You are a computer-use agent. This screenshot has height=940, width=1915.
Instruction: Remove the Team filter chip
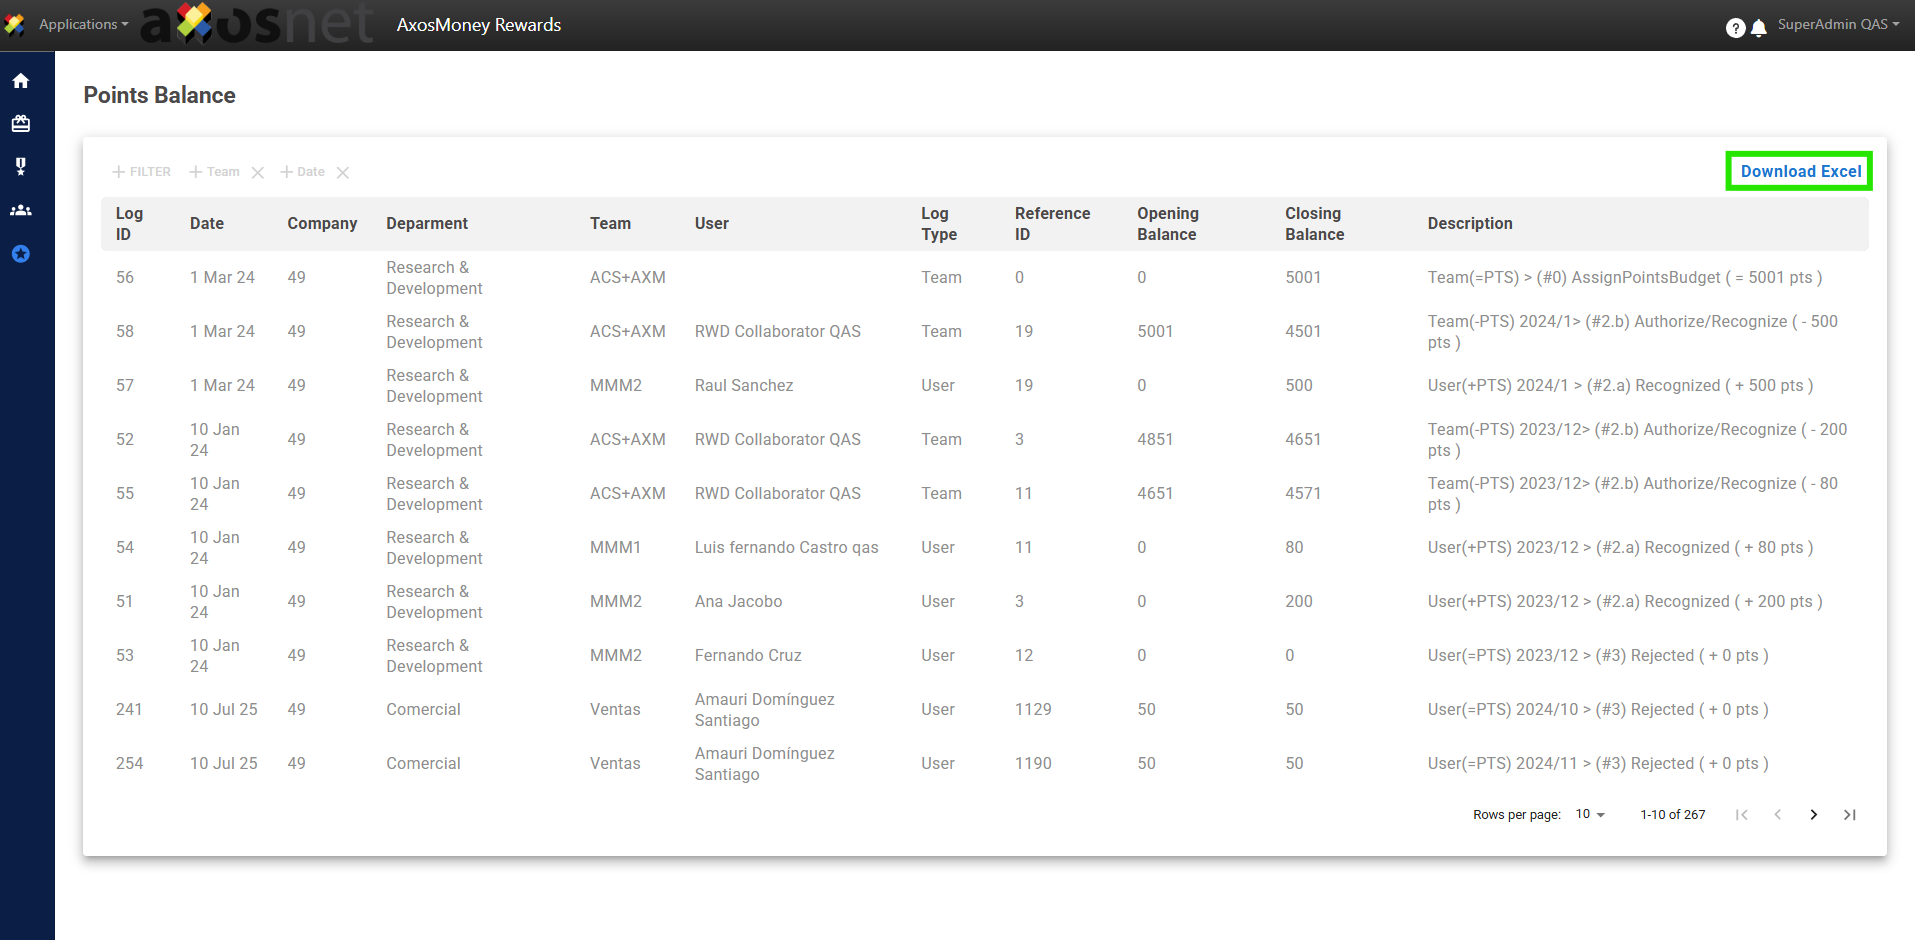click(x=258, y=173)
